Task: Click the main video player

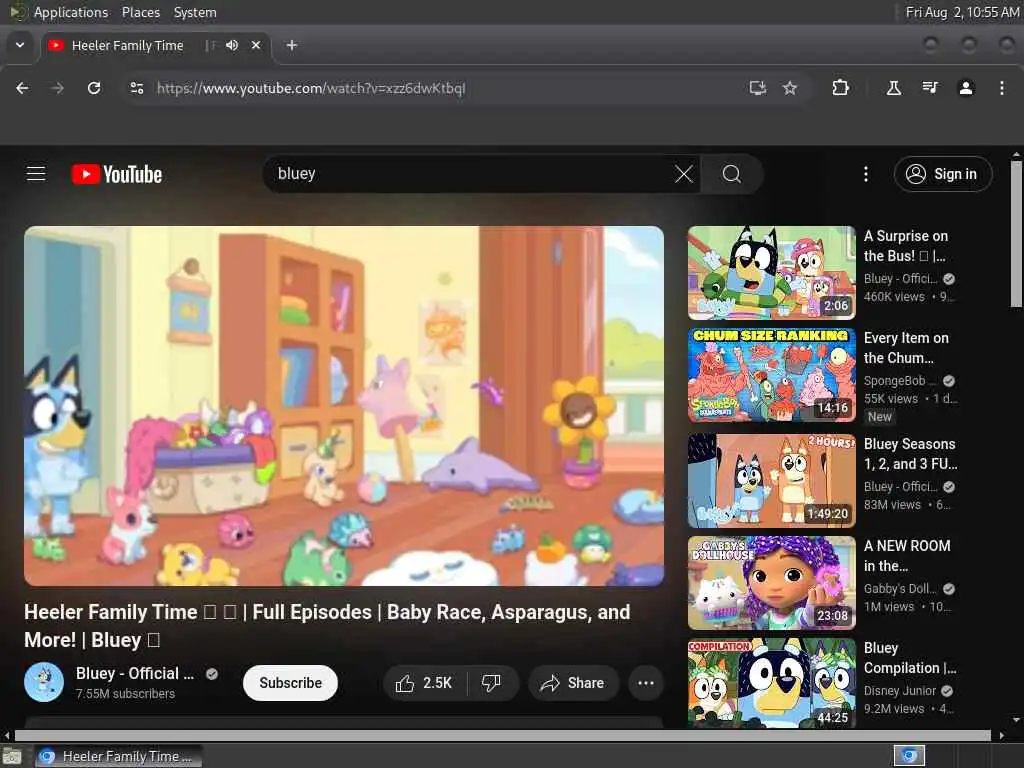Action: [344, 406]
